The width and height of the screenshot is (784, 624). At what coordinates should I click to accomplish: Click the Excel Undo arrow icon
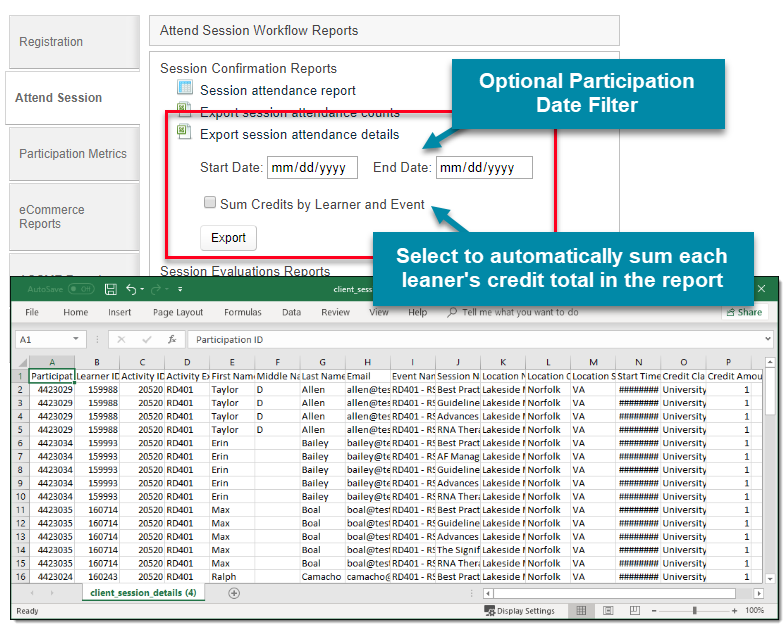click(x=131, y=289)
